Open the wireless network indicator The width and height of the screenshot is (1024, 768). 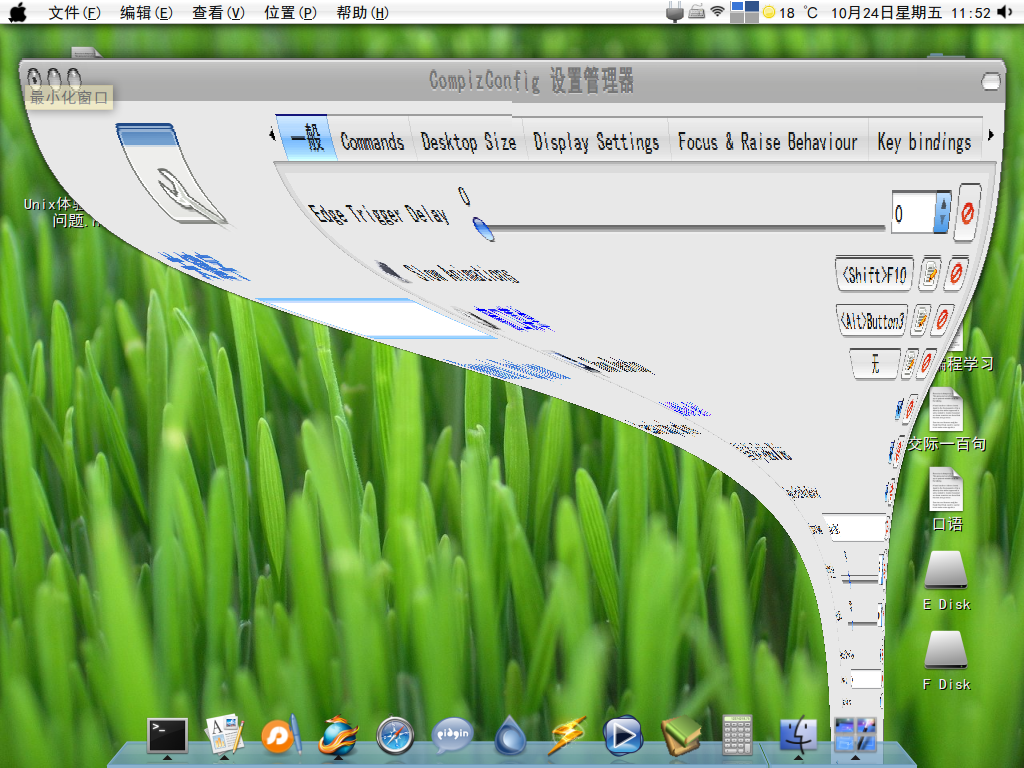coord(718,11)
